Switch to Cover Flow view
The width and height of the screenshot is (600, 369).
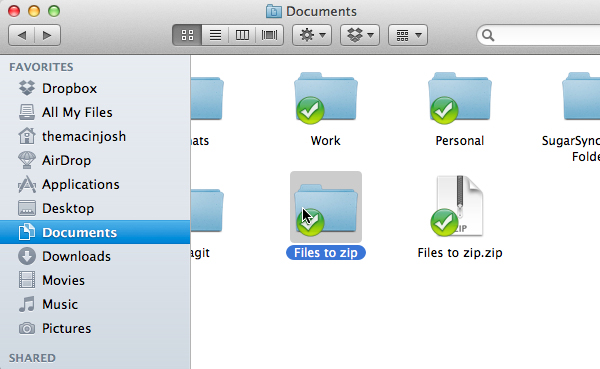(x=269, y=35)
